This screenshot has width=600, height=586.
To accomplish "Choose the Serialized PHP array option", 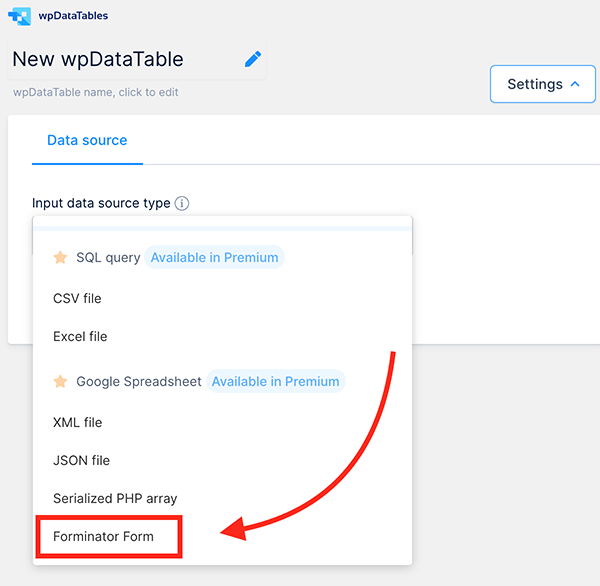I will 115,498.
